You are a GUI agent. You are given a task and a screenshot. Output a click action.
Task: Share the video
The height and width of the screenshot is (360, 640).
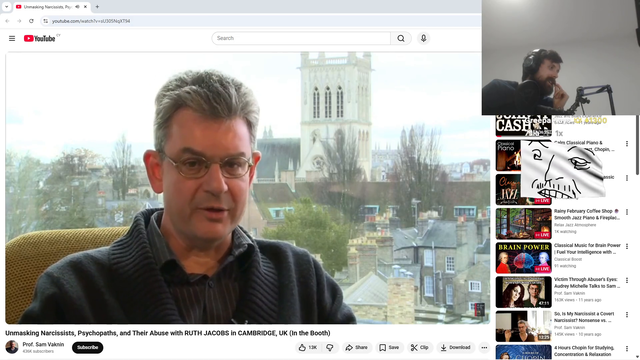[x=357, y=347]
